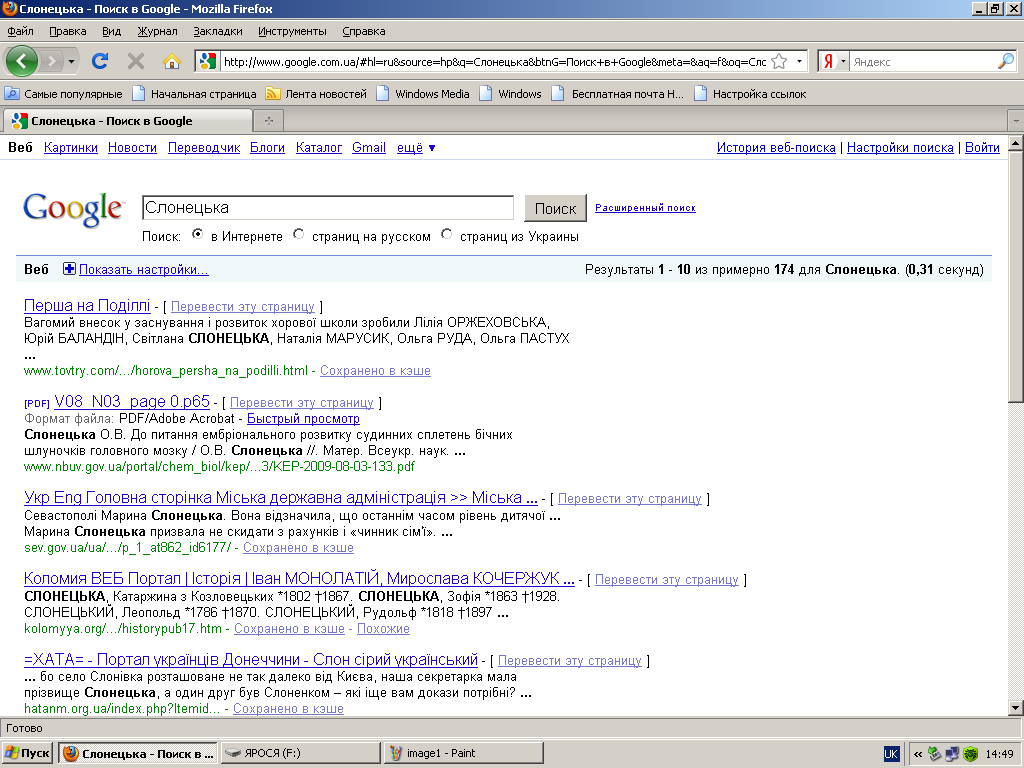1024x768 pixels.
Task: Click the vertical scrollbar down arrow
Action: [1016, 707]
